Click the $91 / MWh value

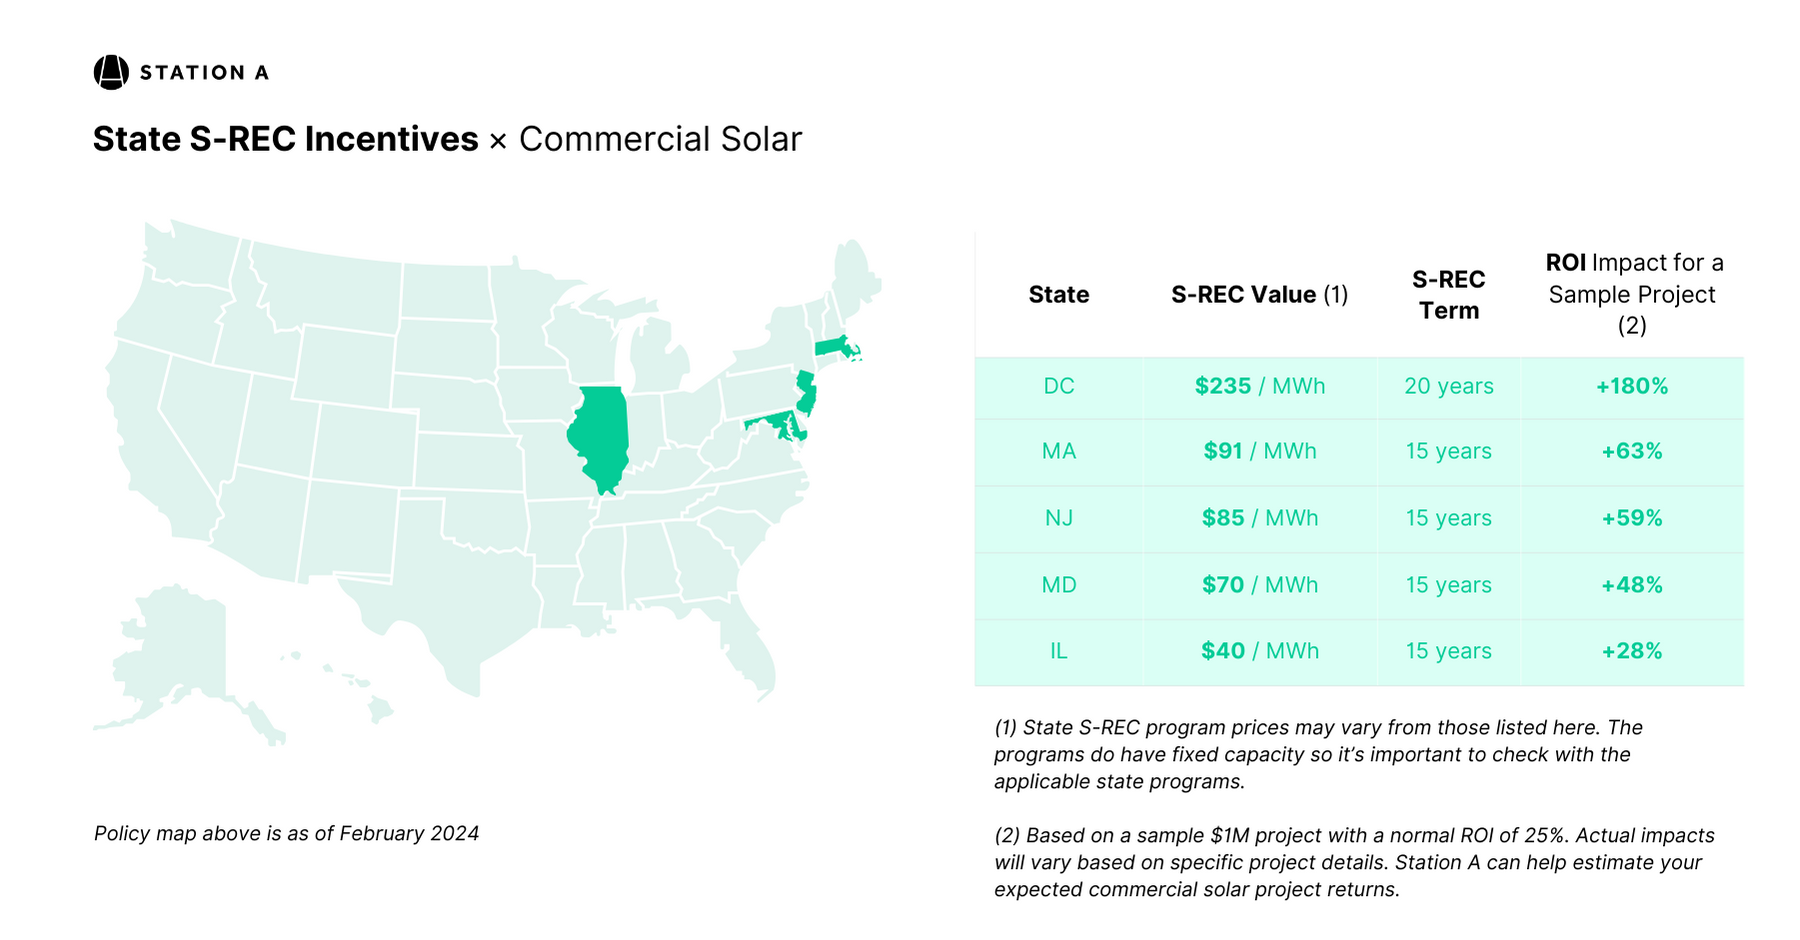click(1259, 451)
